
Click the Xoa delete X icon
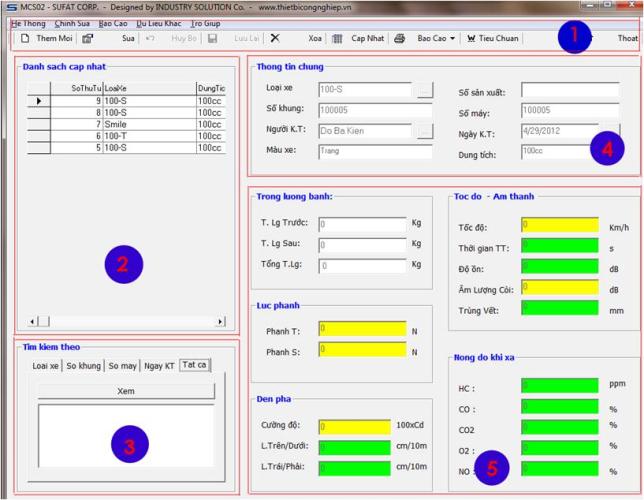(275, 39)
